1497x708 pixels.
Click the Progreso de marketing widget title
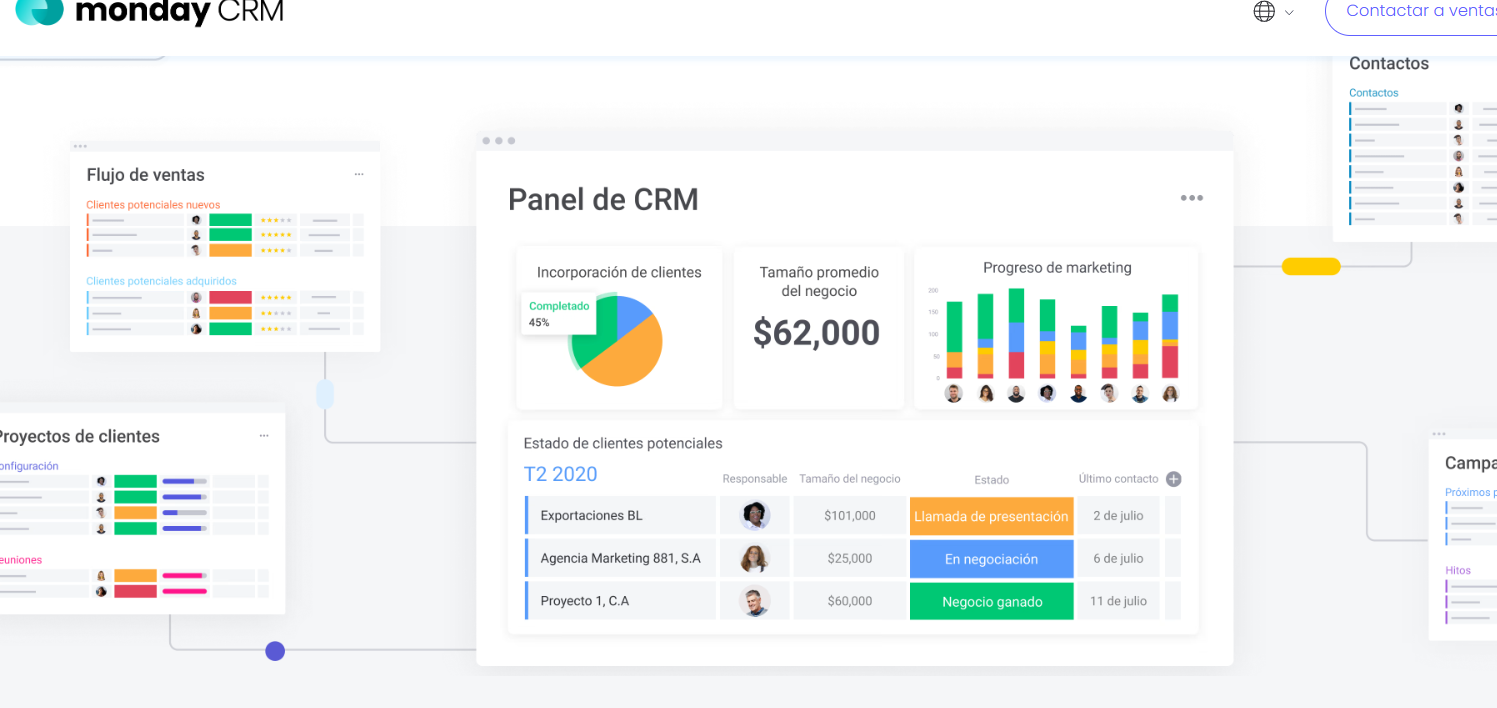click(x=1057, y=268)
